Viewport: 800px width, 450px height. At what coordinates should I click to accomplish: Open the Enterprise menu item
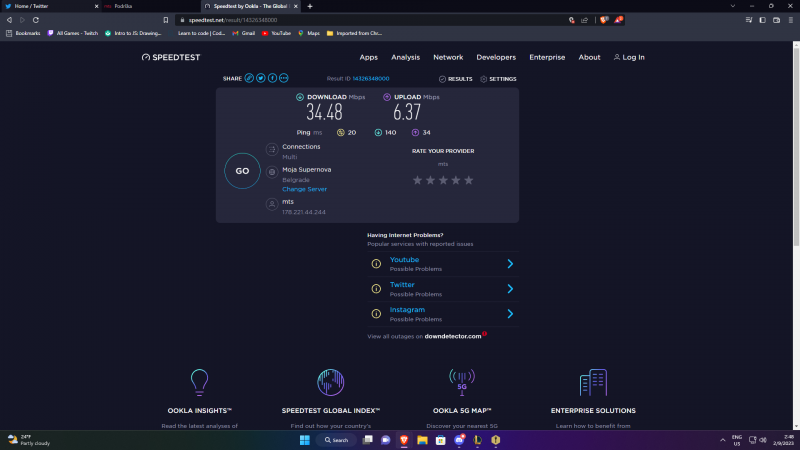pyautogui.click(x=547, y=57)
